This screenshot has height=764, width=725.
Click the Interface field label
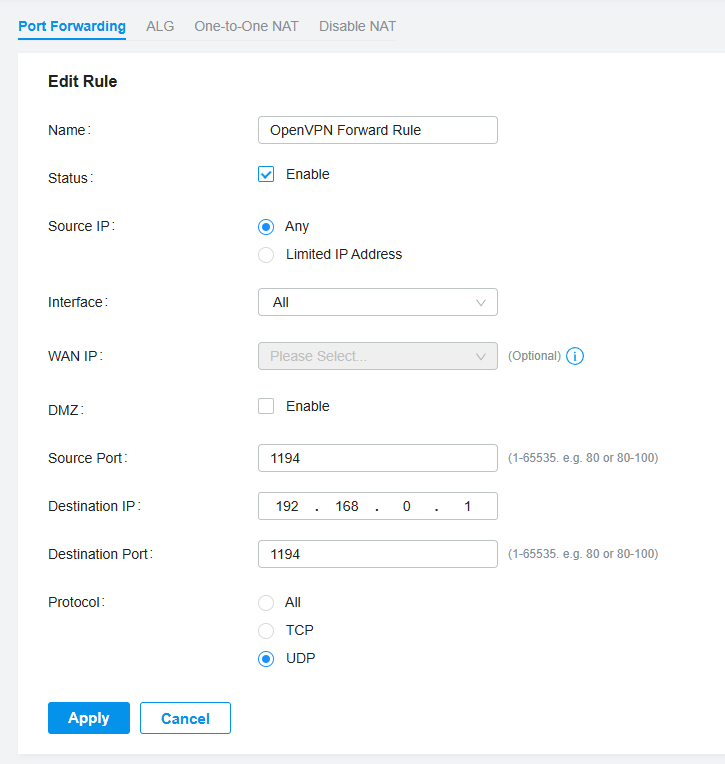pos(78,302)
